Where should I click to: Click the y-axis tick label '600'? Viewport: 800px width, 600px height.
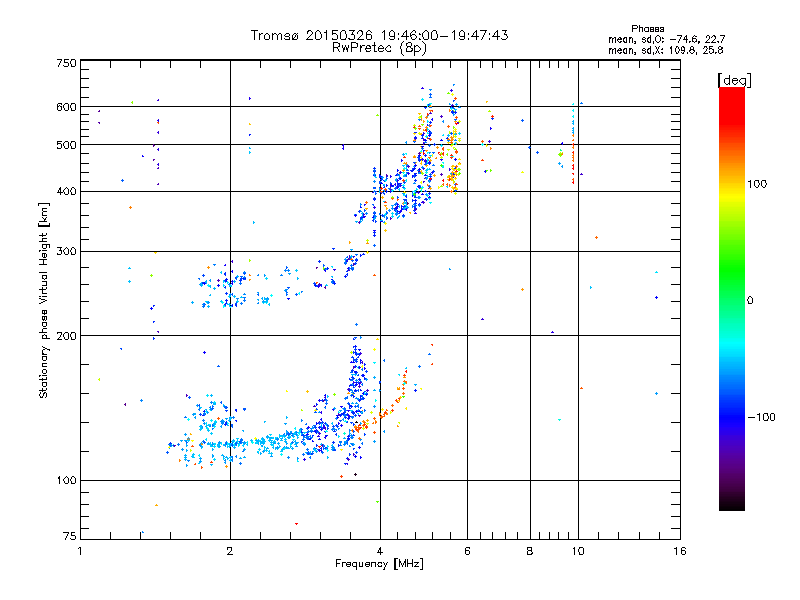(x=66, y=107)
